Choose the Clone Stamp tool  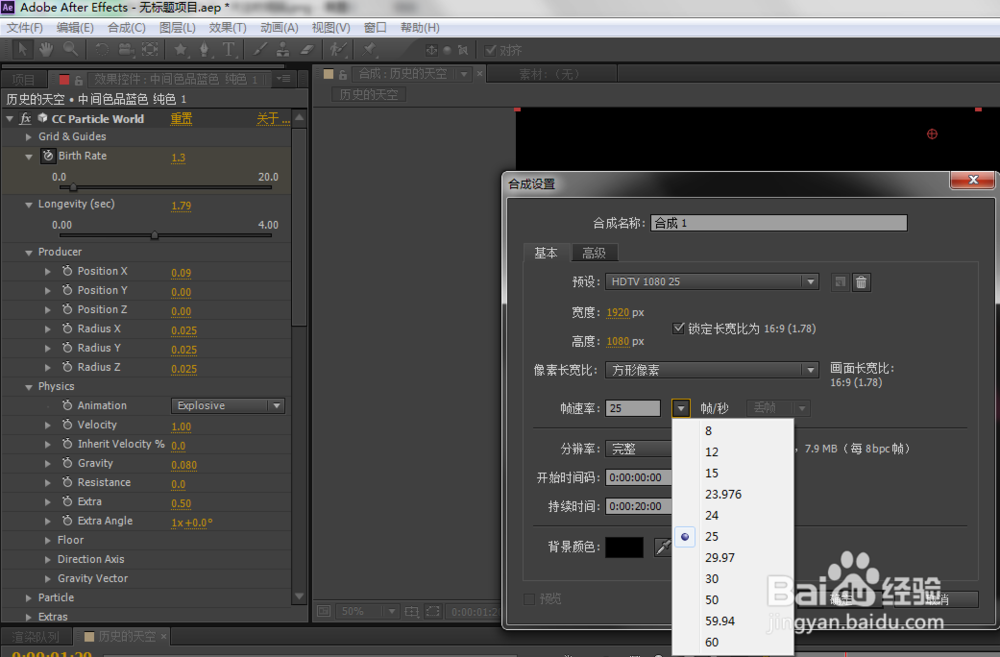(x=285, y=49)
